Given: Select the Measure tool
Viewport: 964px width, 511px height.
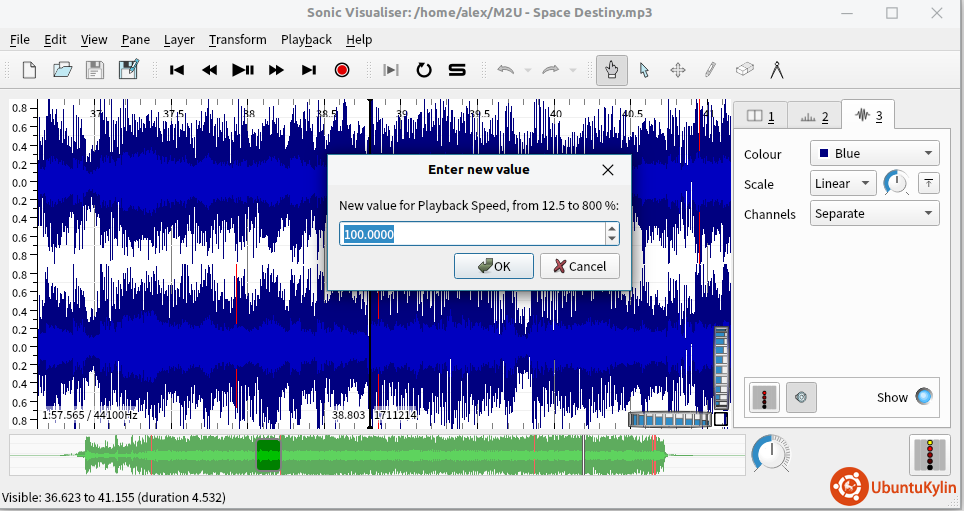Looking at the screenshot, I should 776,70.
